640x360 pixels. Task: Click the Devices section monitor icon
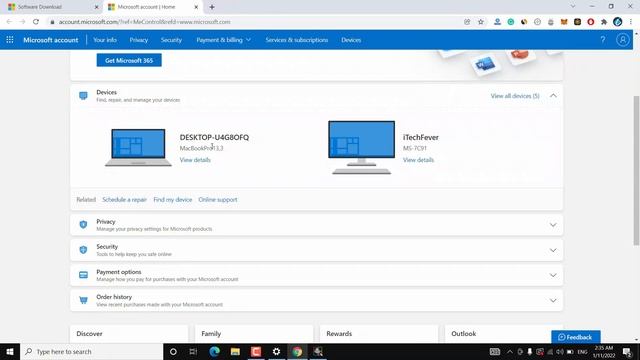click(83, 96)
